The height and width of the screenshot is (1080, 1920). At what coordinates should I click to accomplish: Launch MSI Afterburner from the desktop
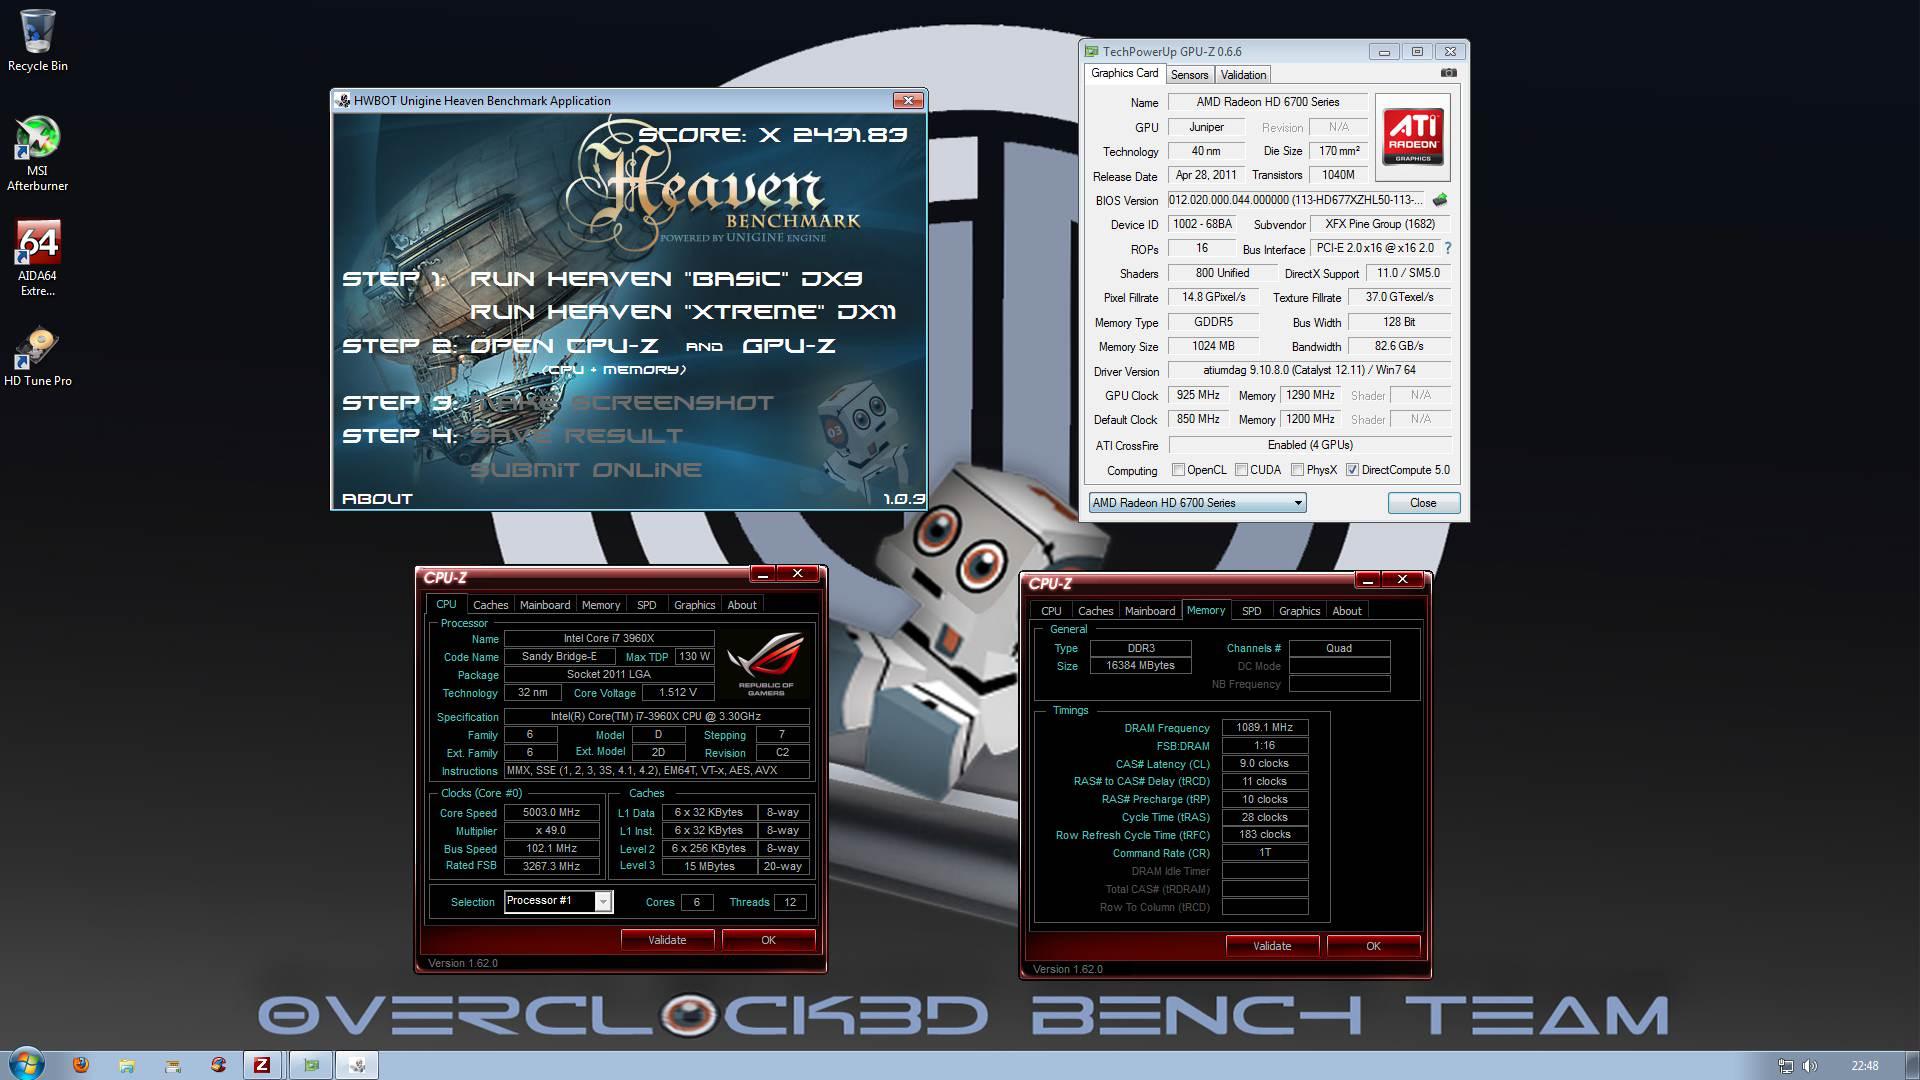[x=37, y=153]
